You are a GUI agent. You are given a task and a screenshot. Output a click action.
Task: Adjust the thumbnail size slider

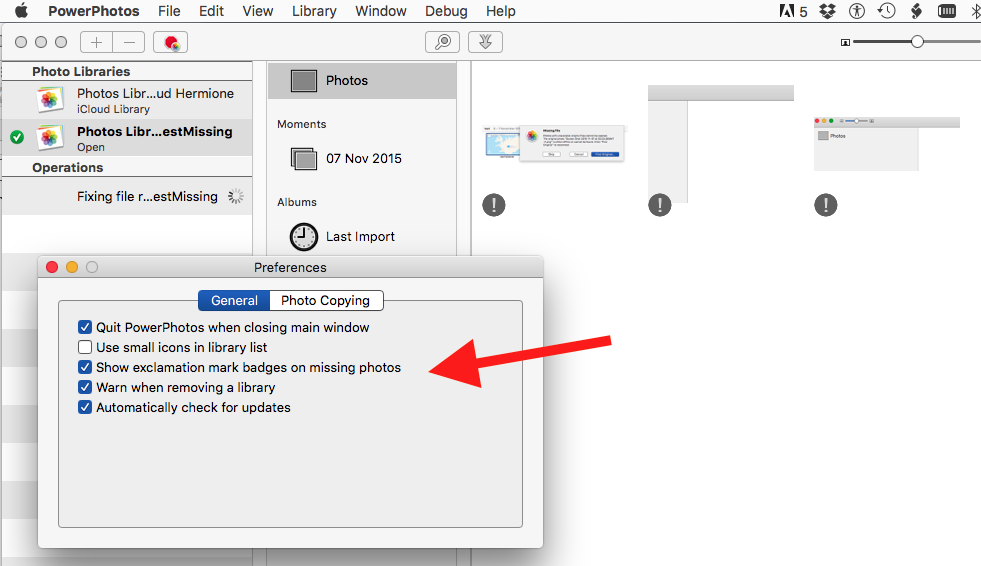coord(917,42)
